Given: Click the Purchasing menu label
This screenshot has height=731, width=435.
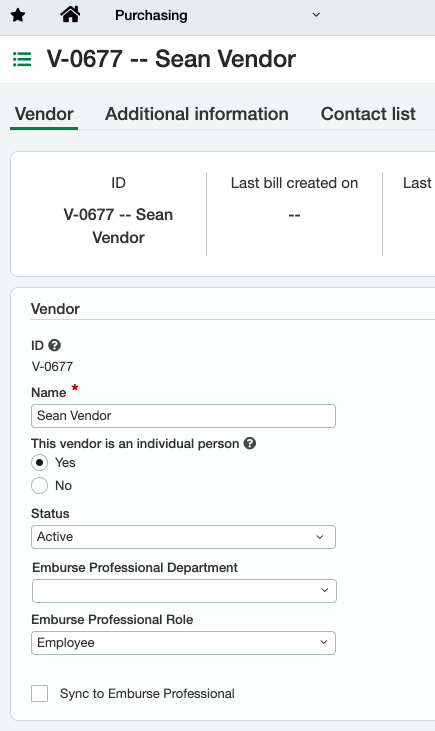Looking at the screenshot, I should [151, 15].
